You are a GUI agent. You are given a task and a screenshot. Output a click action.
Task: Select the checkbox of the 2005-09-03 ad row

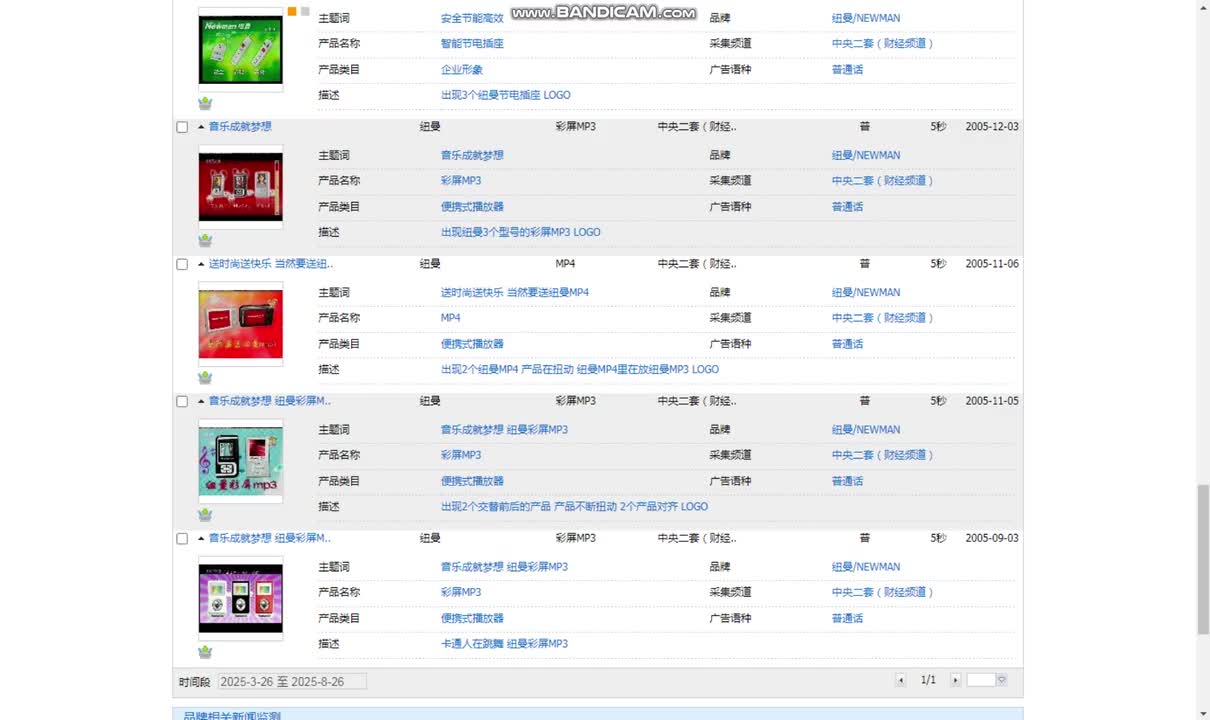[x=182, y=538]
